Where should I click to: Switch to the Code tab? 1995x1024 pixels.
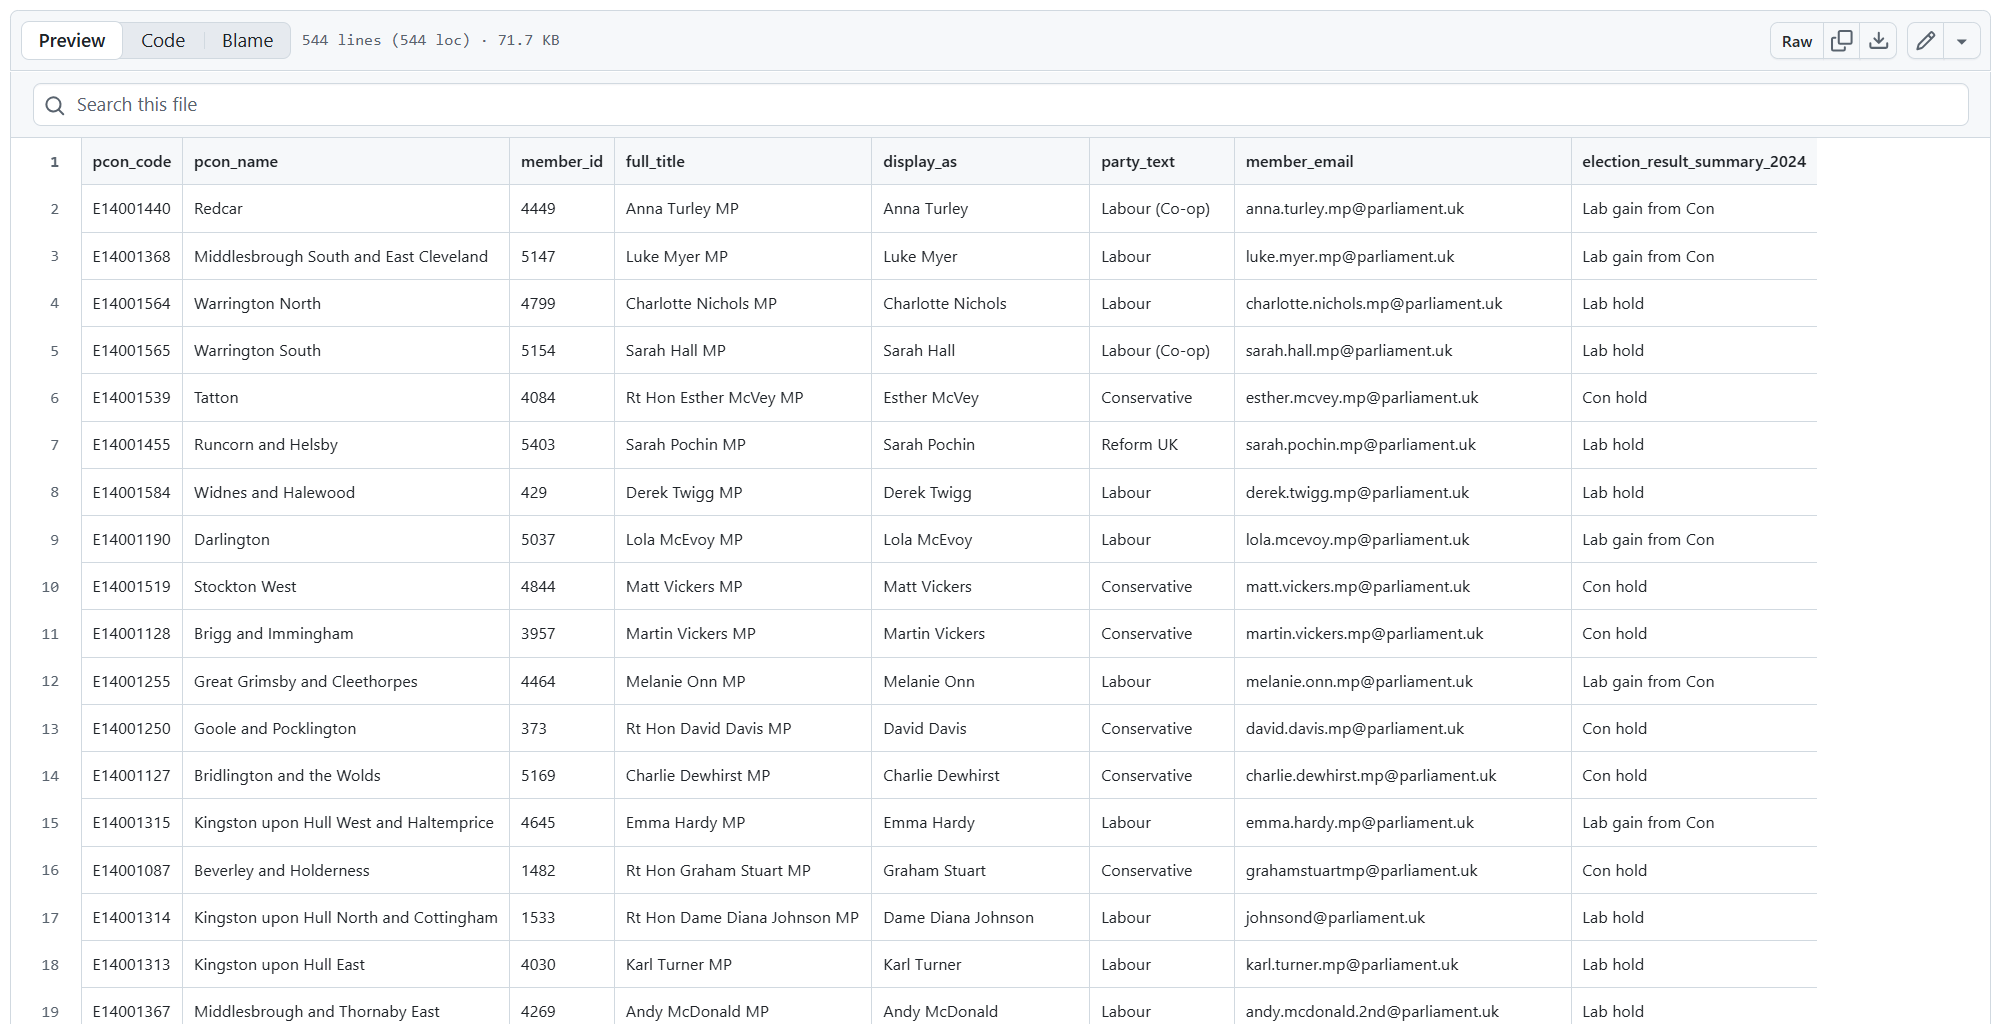(163, 40)
